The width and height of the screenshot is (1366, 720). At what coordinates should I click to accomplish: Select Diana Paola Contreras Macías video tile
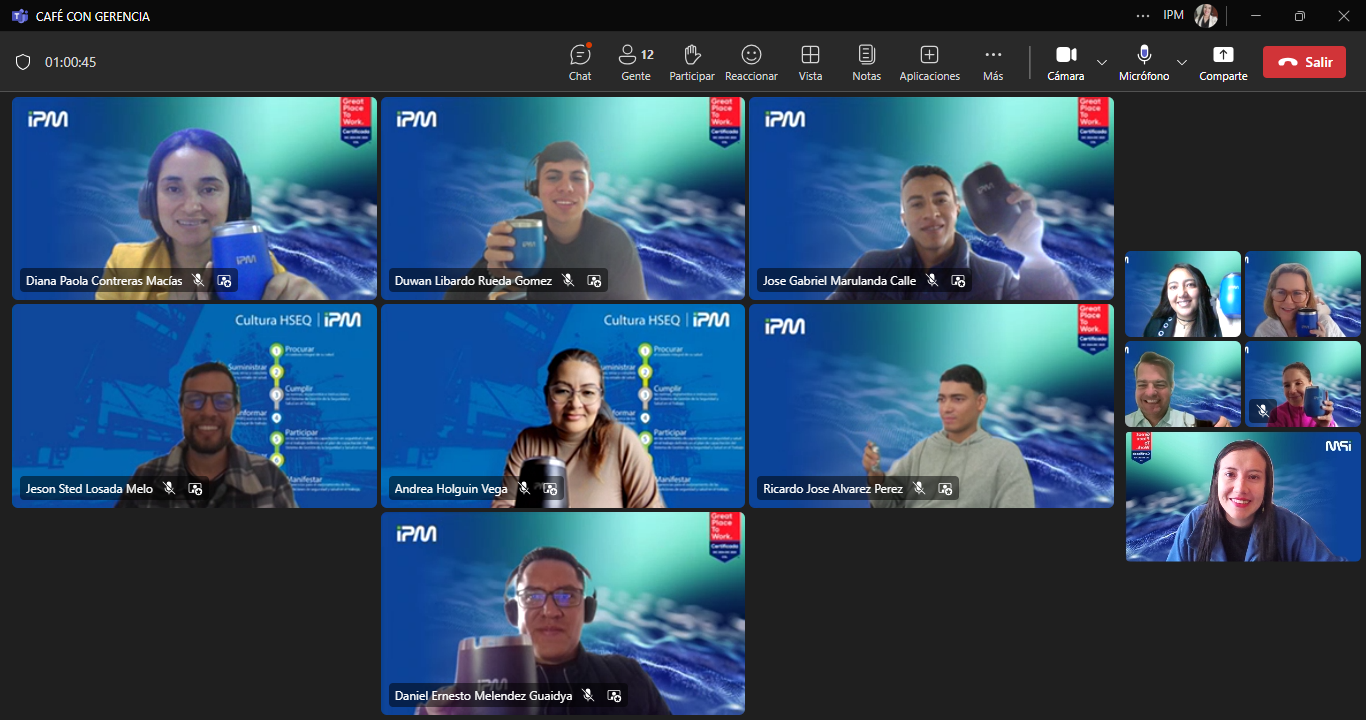(x=194, y=190)
